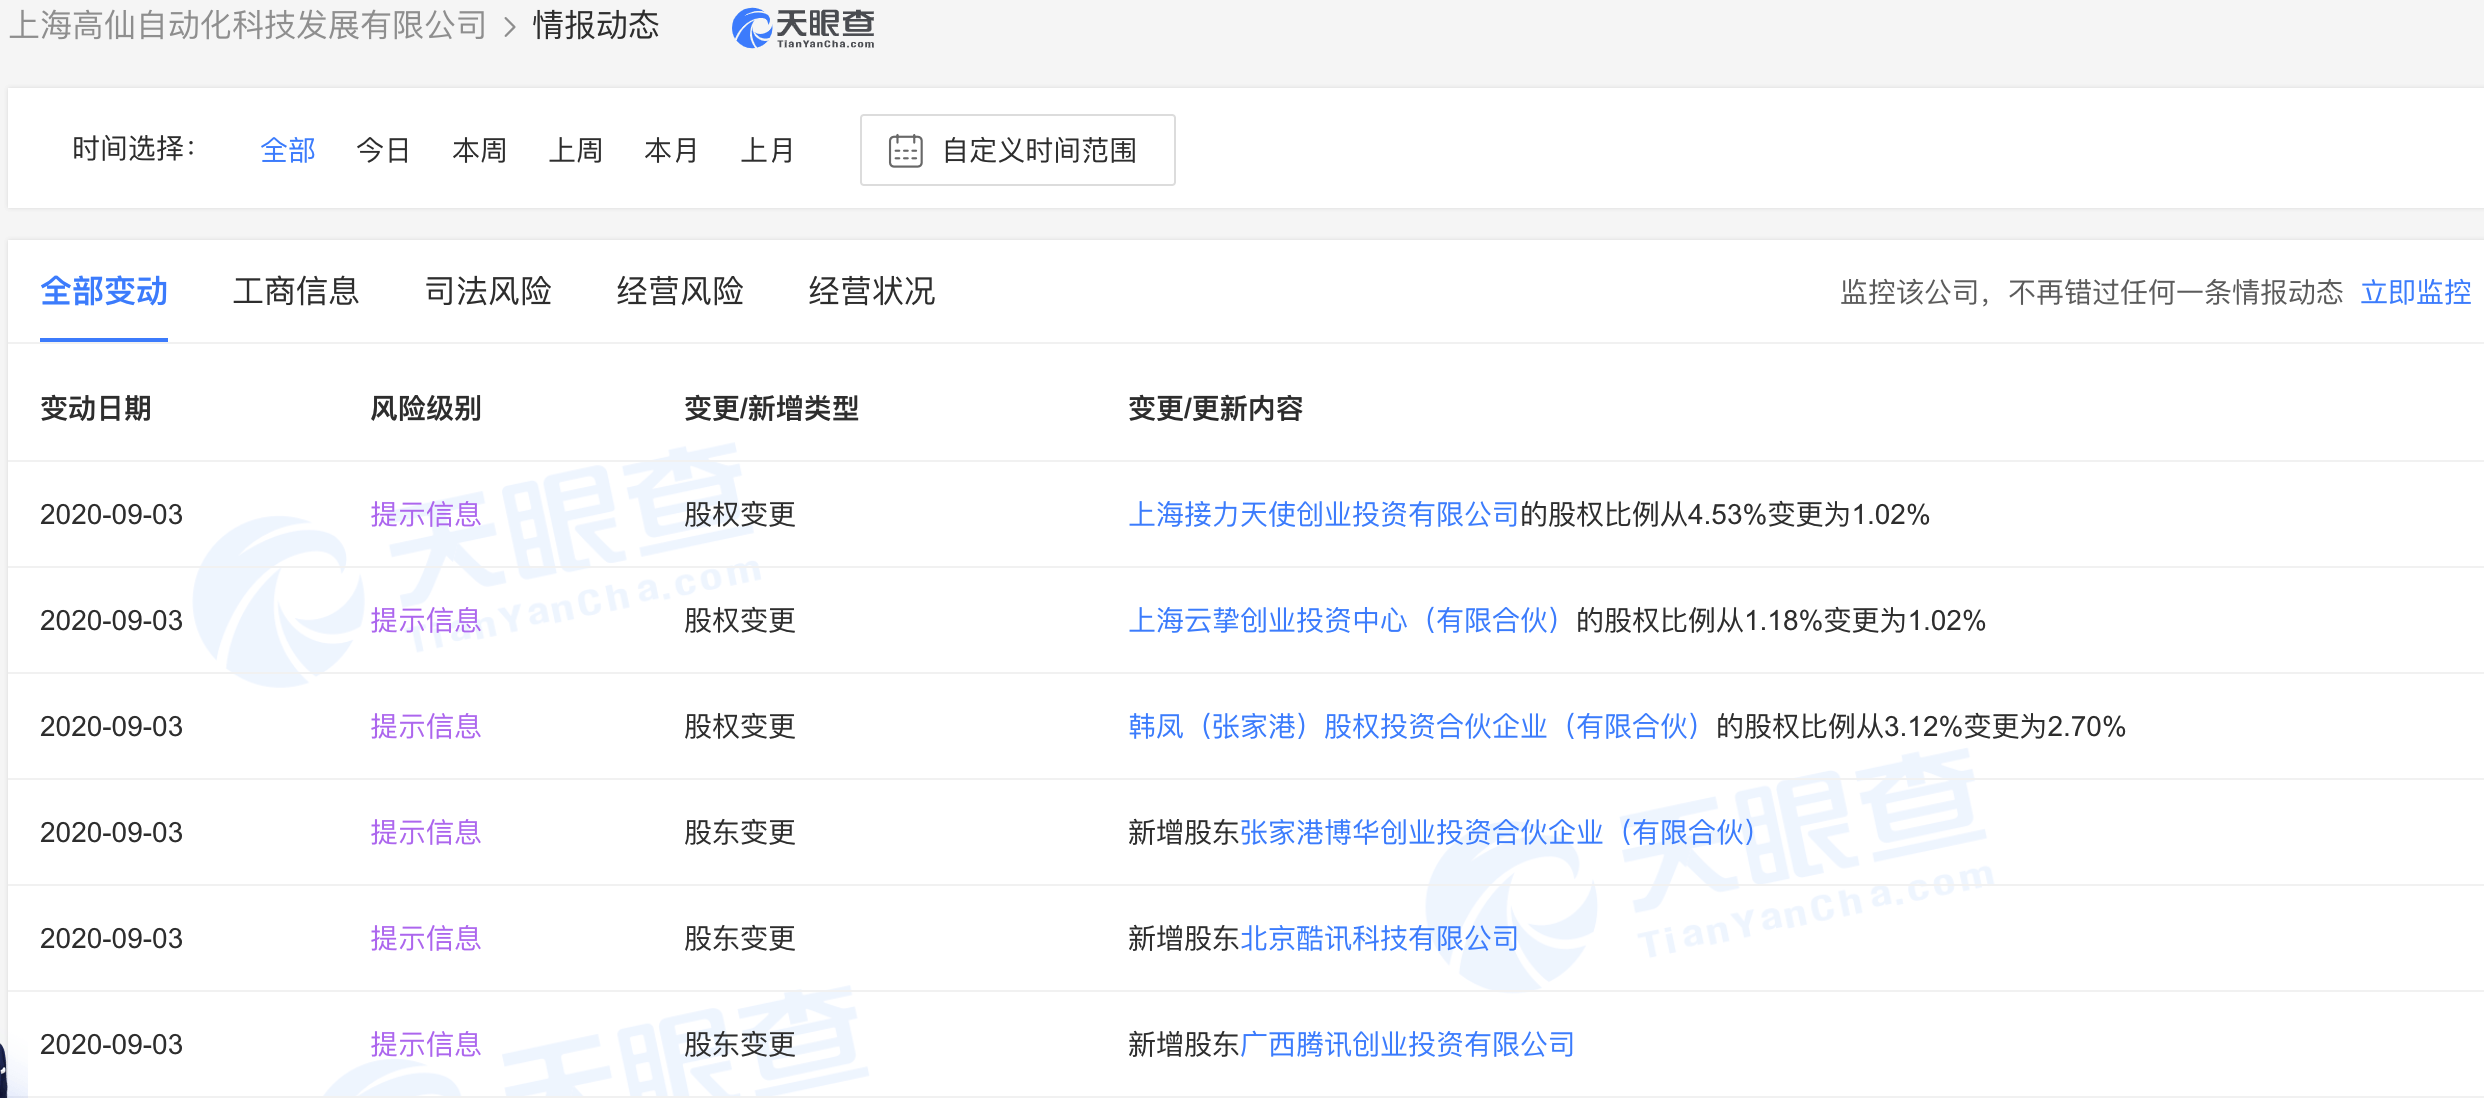Viewport: 2484px width, 1098px height.
Task: Select the 本周 time filter
Action: 479,151
